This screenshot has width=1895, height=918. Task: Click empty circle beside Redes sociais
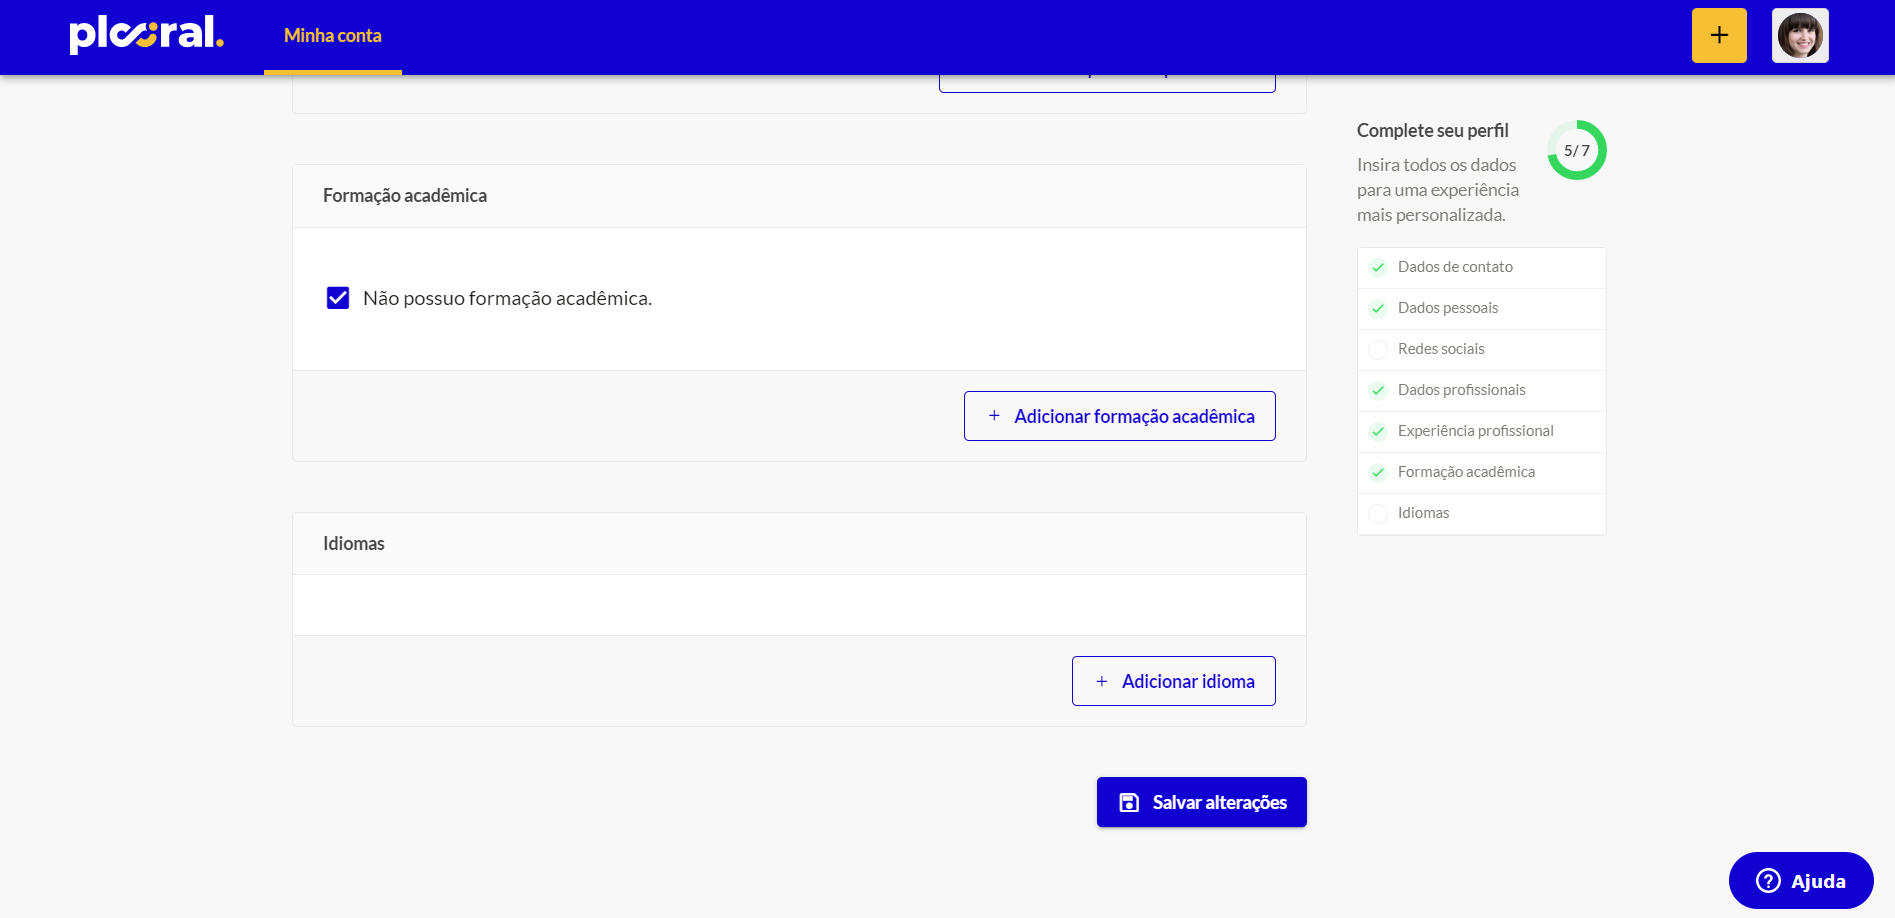click(x=1378, y=349)
